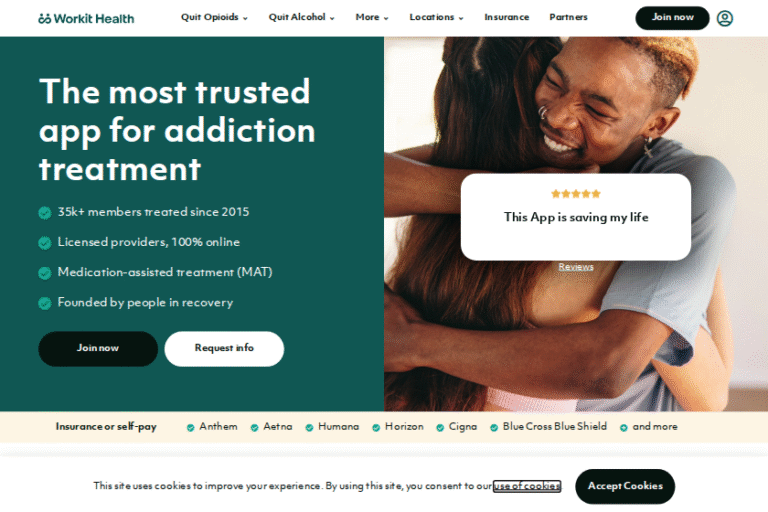This screenshot has width=768, height=512.
Task: Click checkmark icon next to Anthem
Action: point(190,428)
